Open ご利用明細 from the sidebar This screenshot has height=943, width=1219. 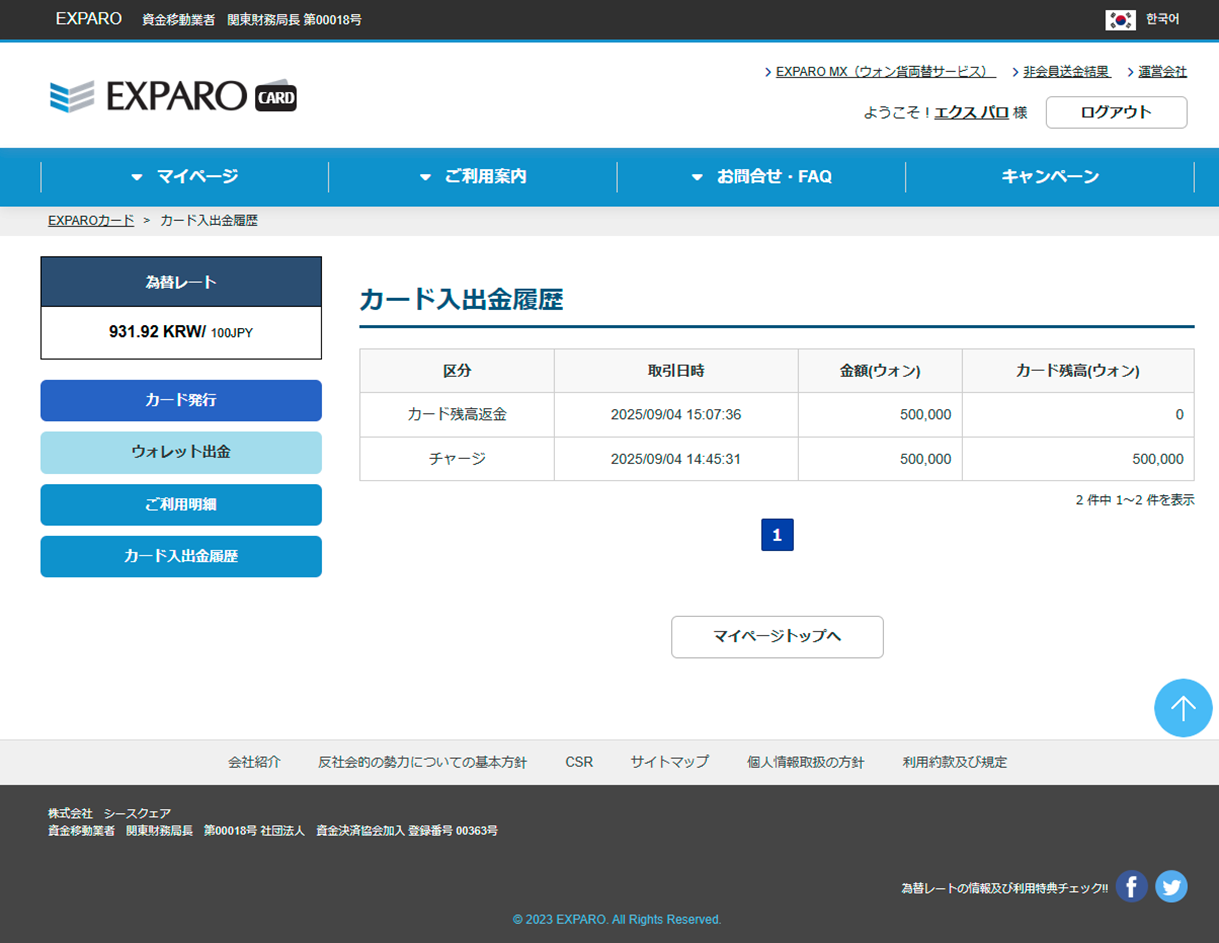[181, 505]
